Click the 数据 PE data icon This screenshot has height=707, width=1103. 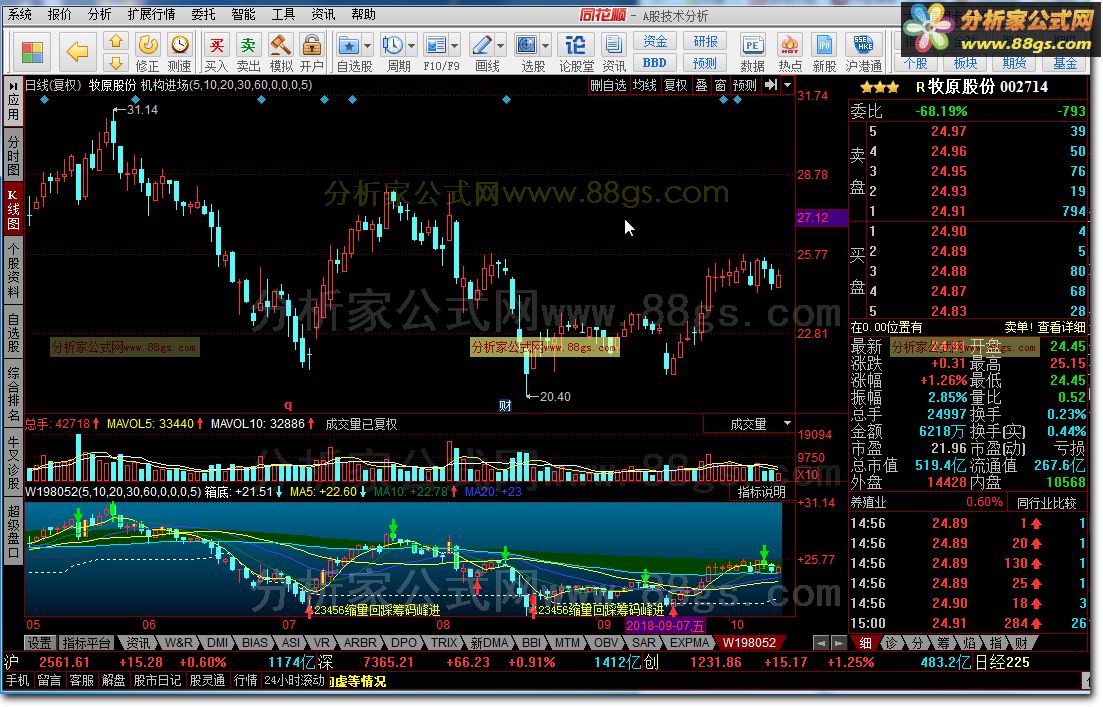coord(752,46)
